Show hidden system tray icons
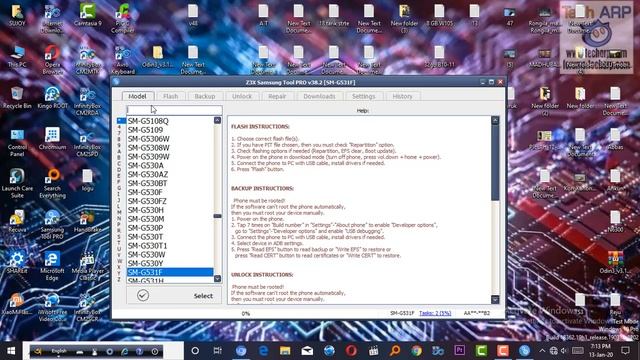The width and height of the screenshot is (640, 360). click(542, 351)
